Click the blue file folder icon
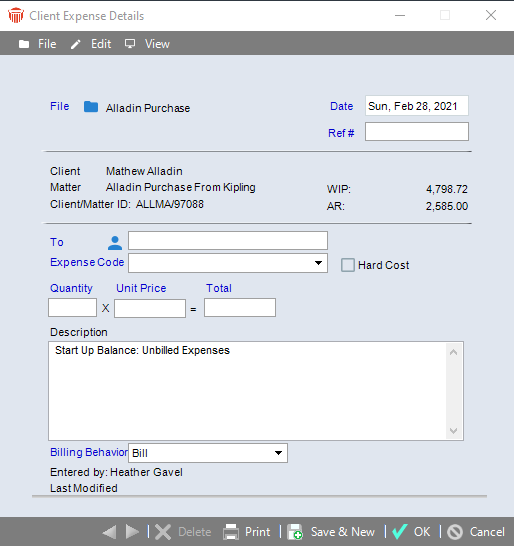514x546 pixels. click(91, 107)
